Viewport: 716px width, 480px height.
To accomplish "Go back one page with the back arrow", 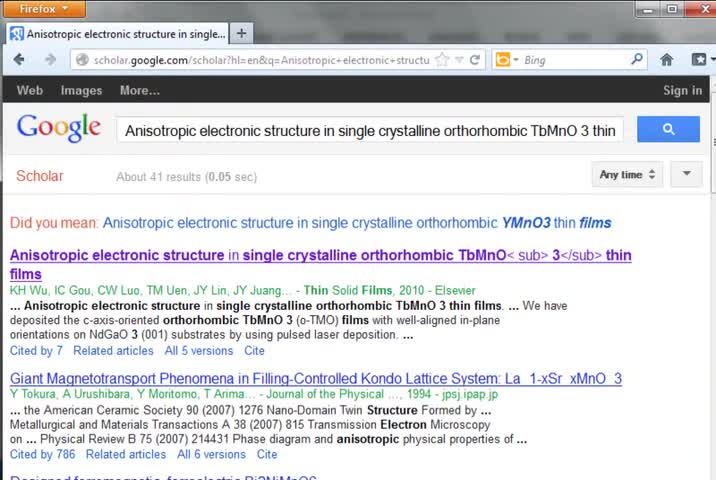I will point(19,59).
